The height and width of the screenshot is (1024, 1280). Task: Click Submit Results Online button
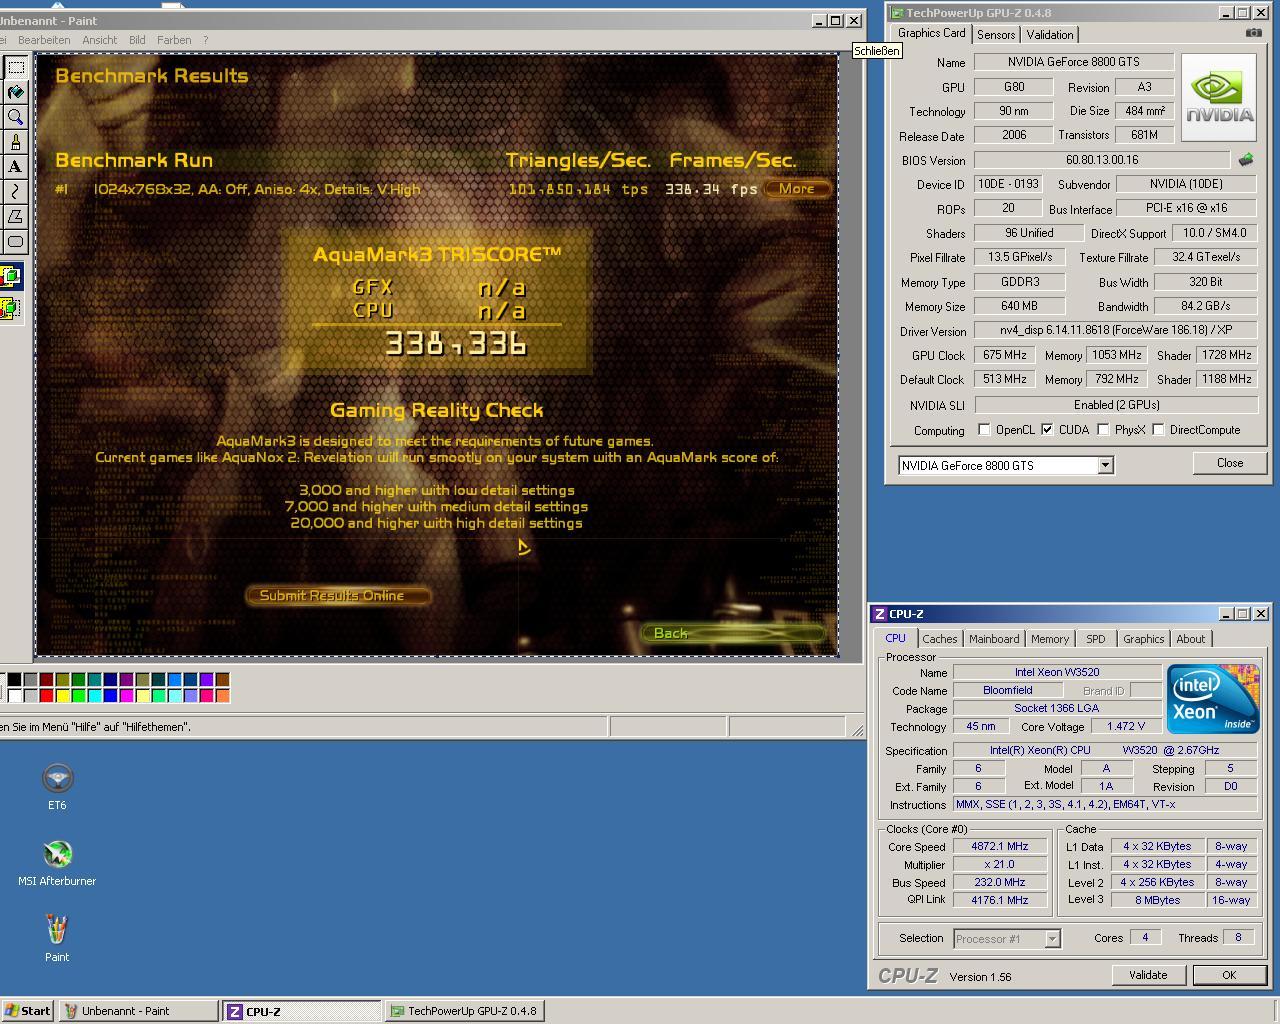click(338, 595)
